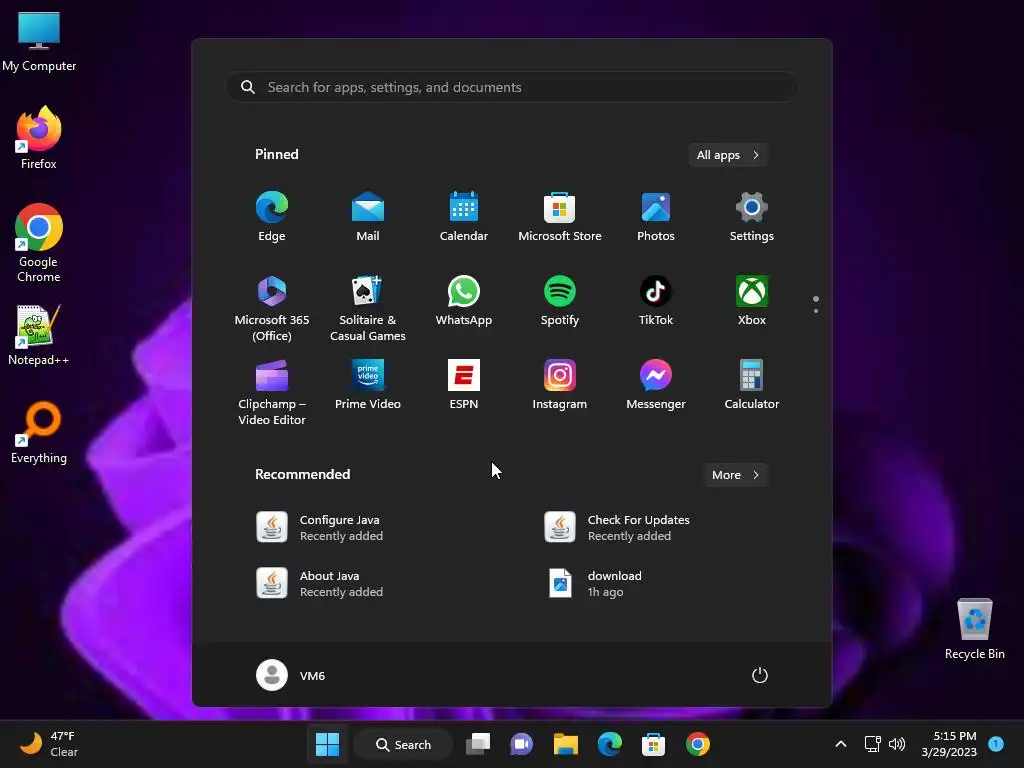Open WhatsApp
The width and height of the screenshot is (1024, 768).
464,301
